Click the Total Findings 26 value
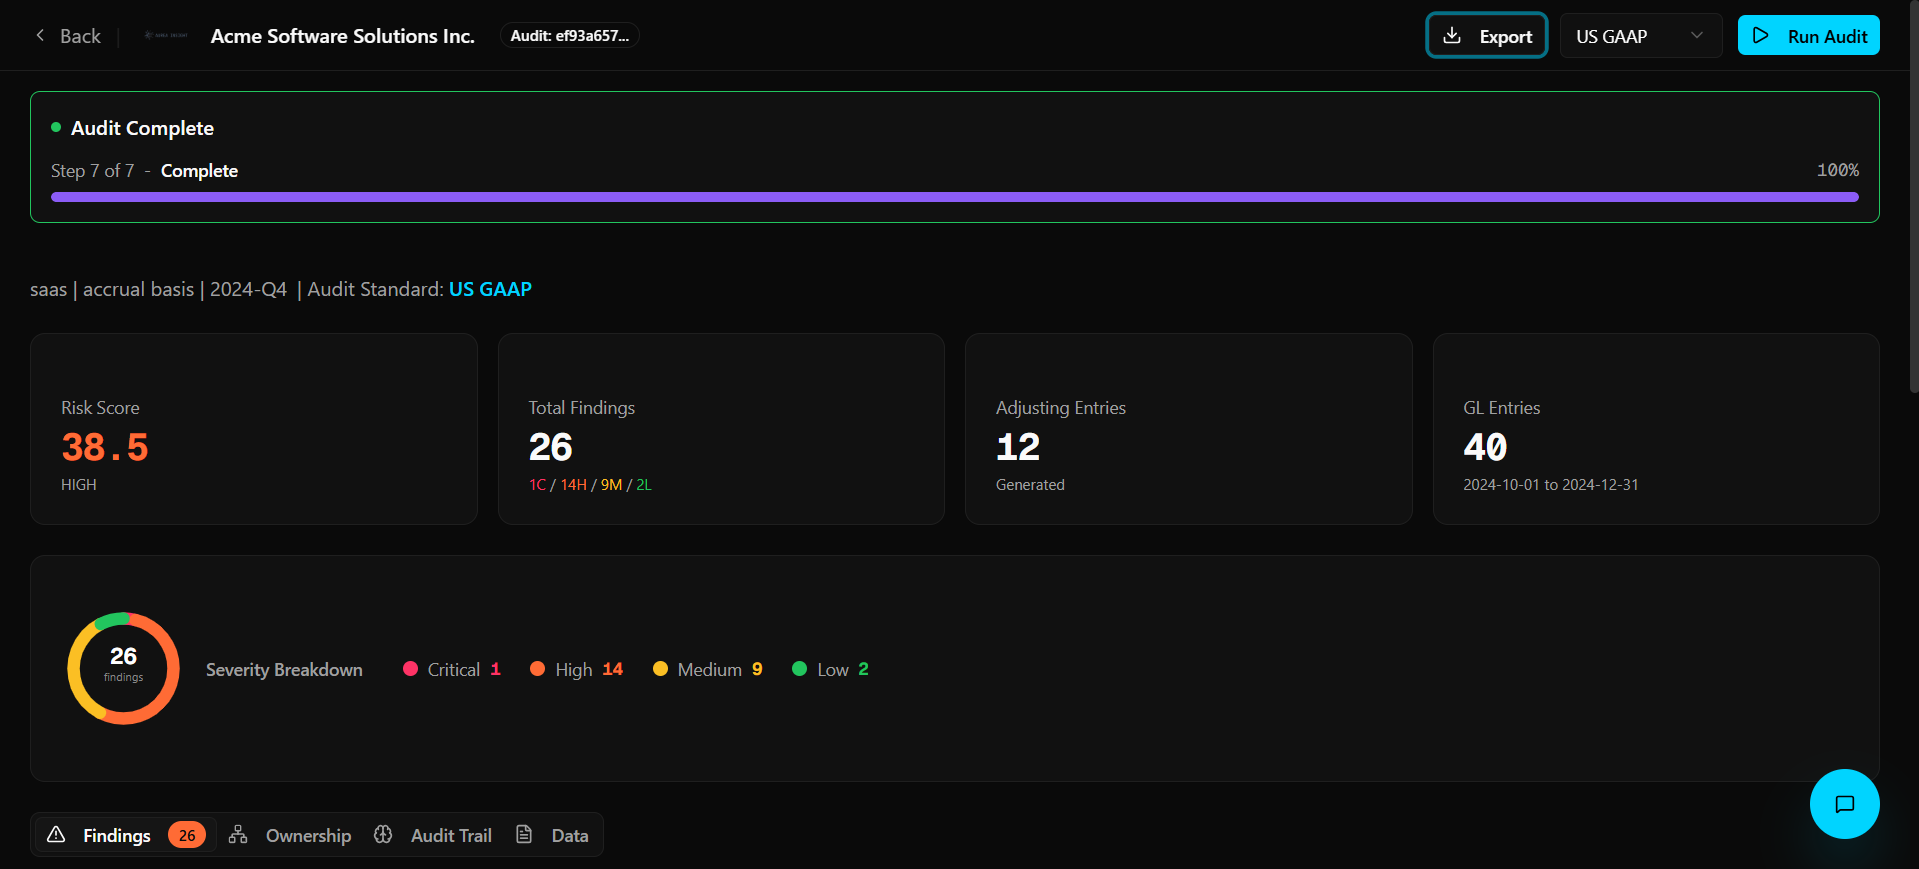Image resolution: width=1919 pixels, height=869 pixels. (551, 447)
